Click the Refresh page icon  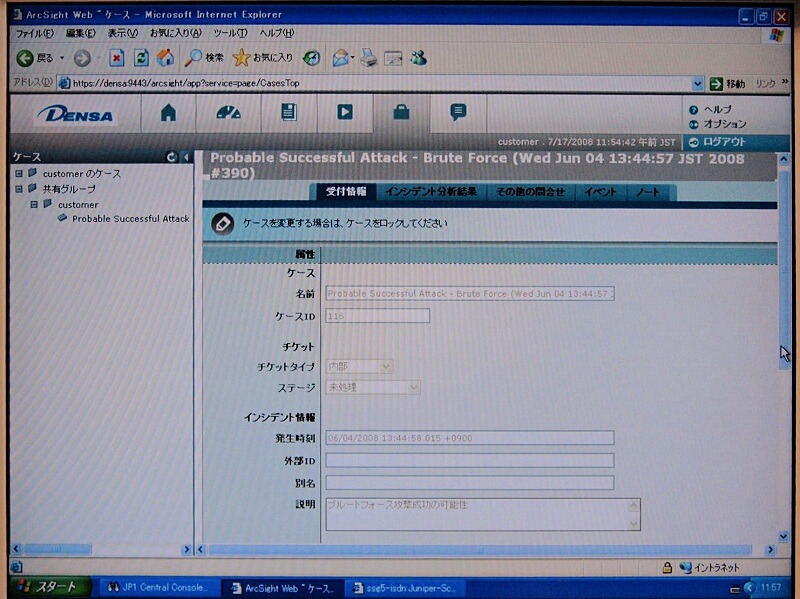141,58
